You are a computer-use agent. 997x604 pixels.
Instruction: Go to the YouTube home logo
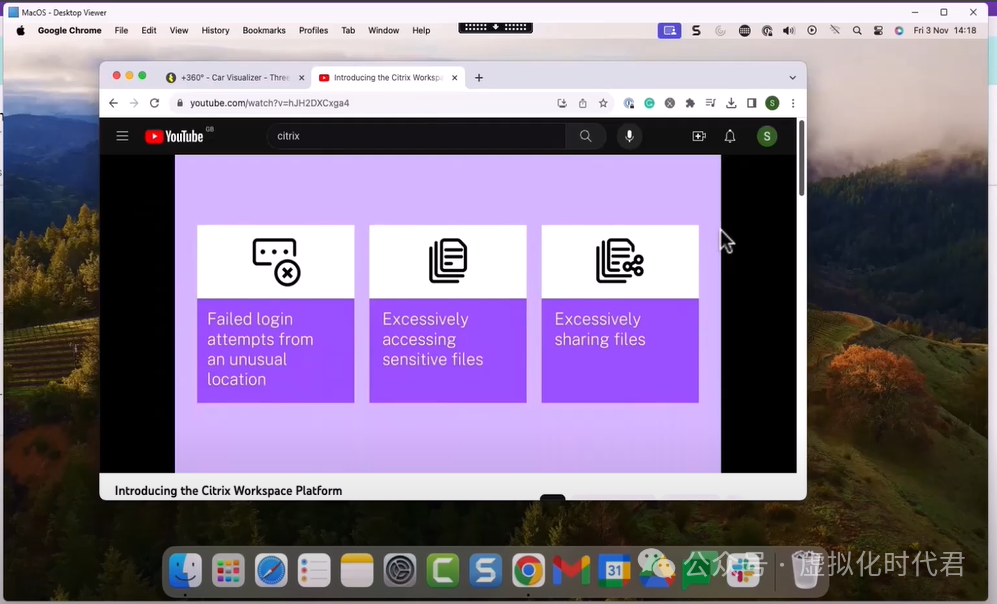[174, 136]
